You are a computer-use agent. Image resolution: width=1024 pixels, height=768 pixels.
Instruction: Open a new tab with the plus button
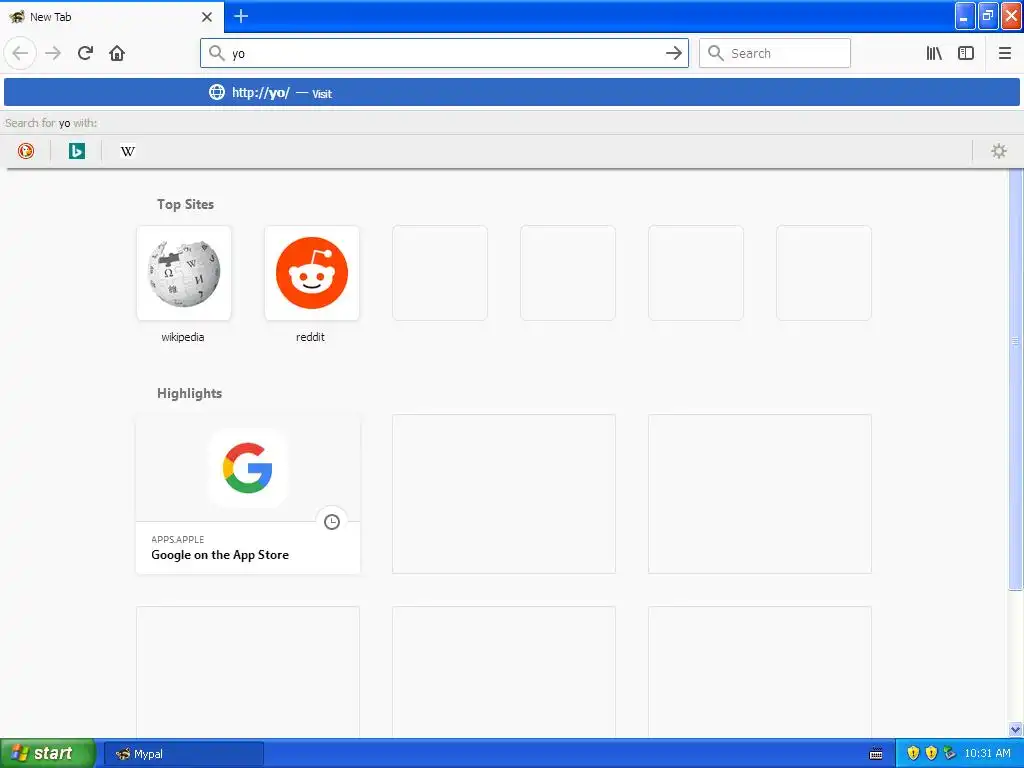[241, 16]
